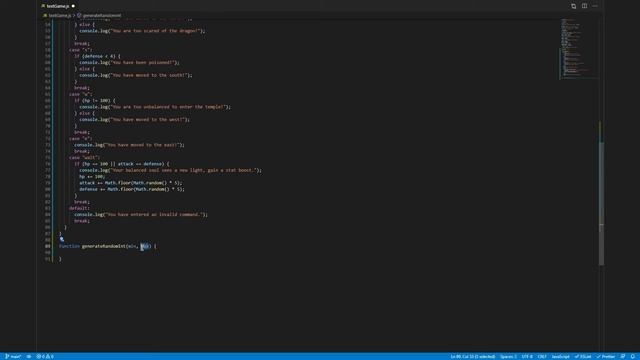Click the code minimap preview
The image size is (640, 360).
[577, 49]
